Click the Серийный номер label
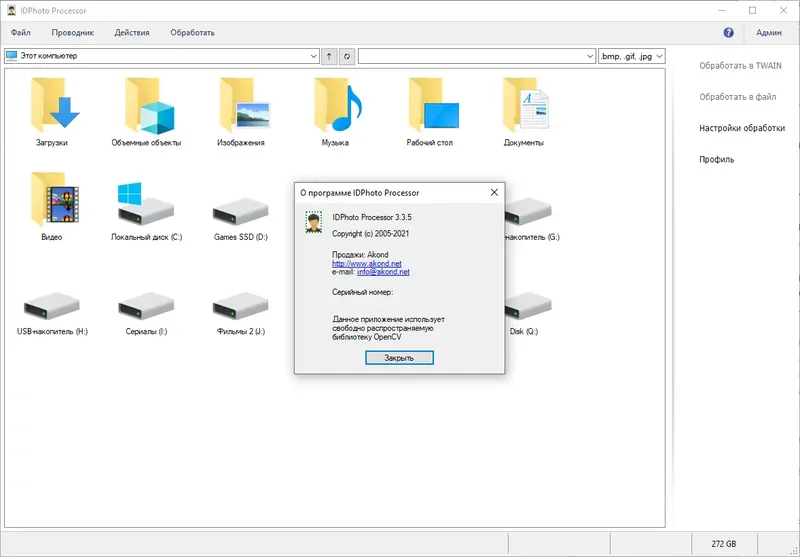The height and width of the screenshot is (557, 800). tap(362, 292)
